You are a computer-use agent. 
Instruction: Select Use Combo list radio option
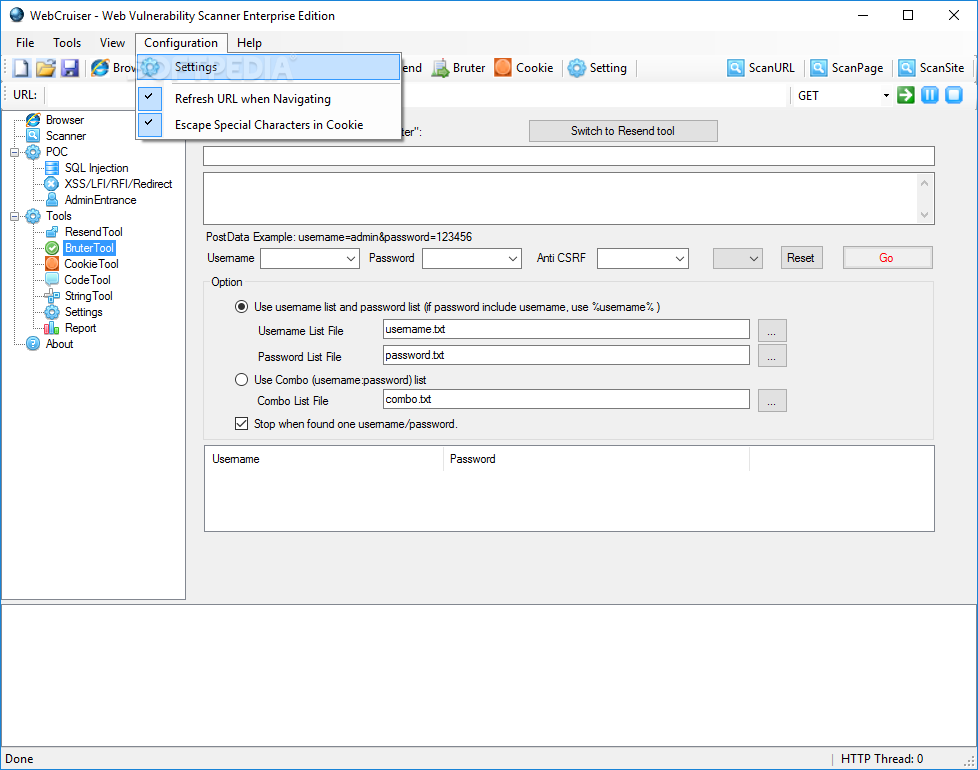pos(241,380)
